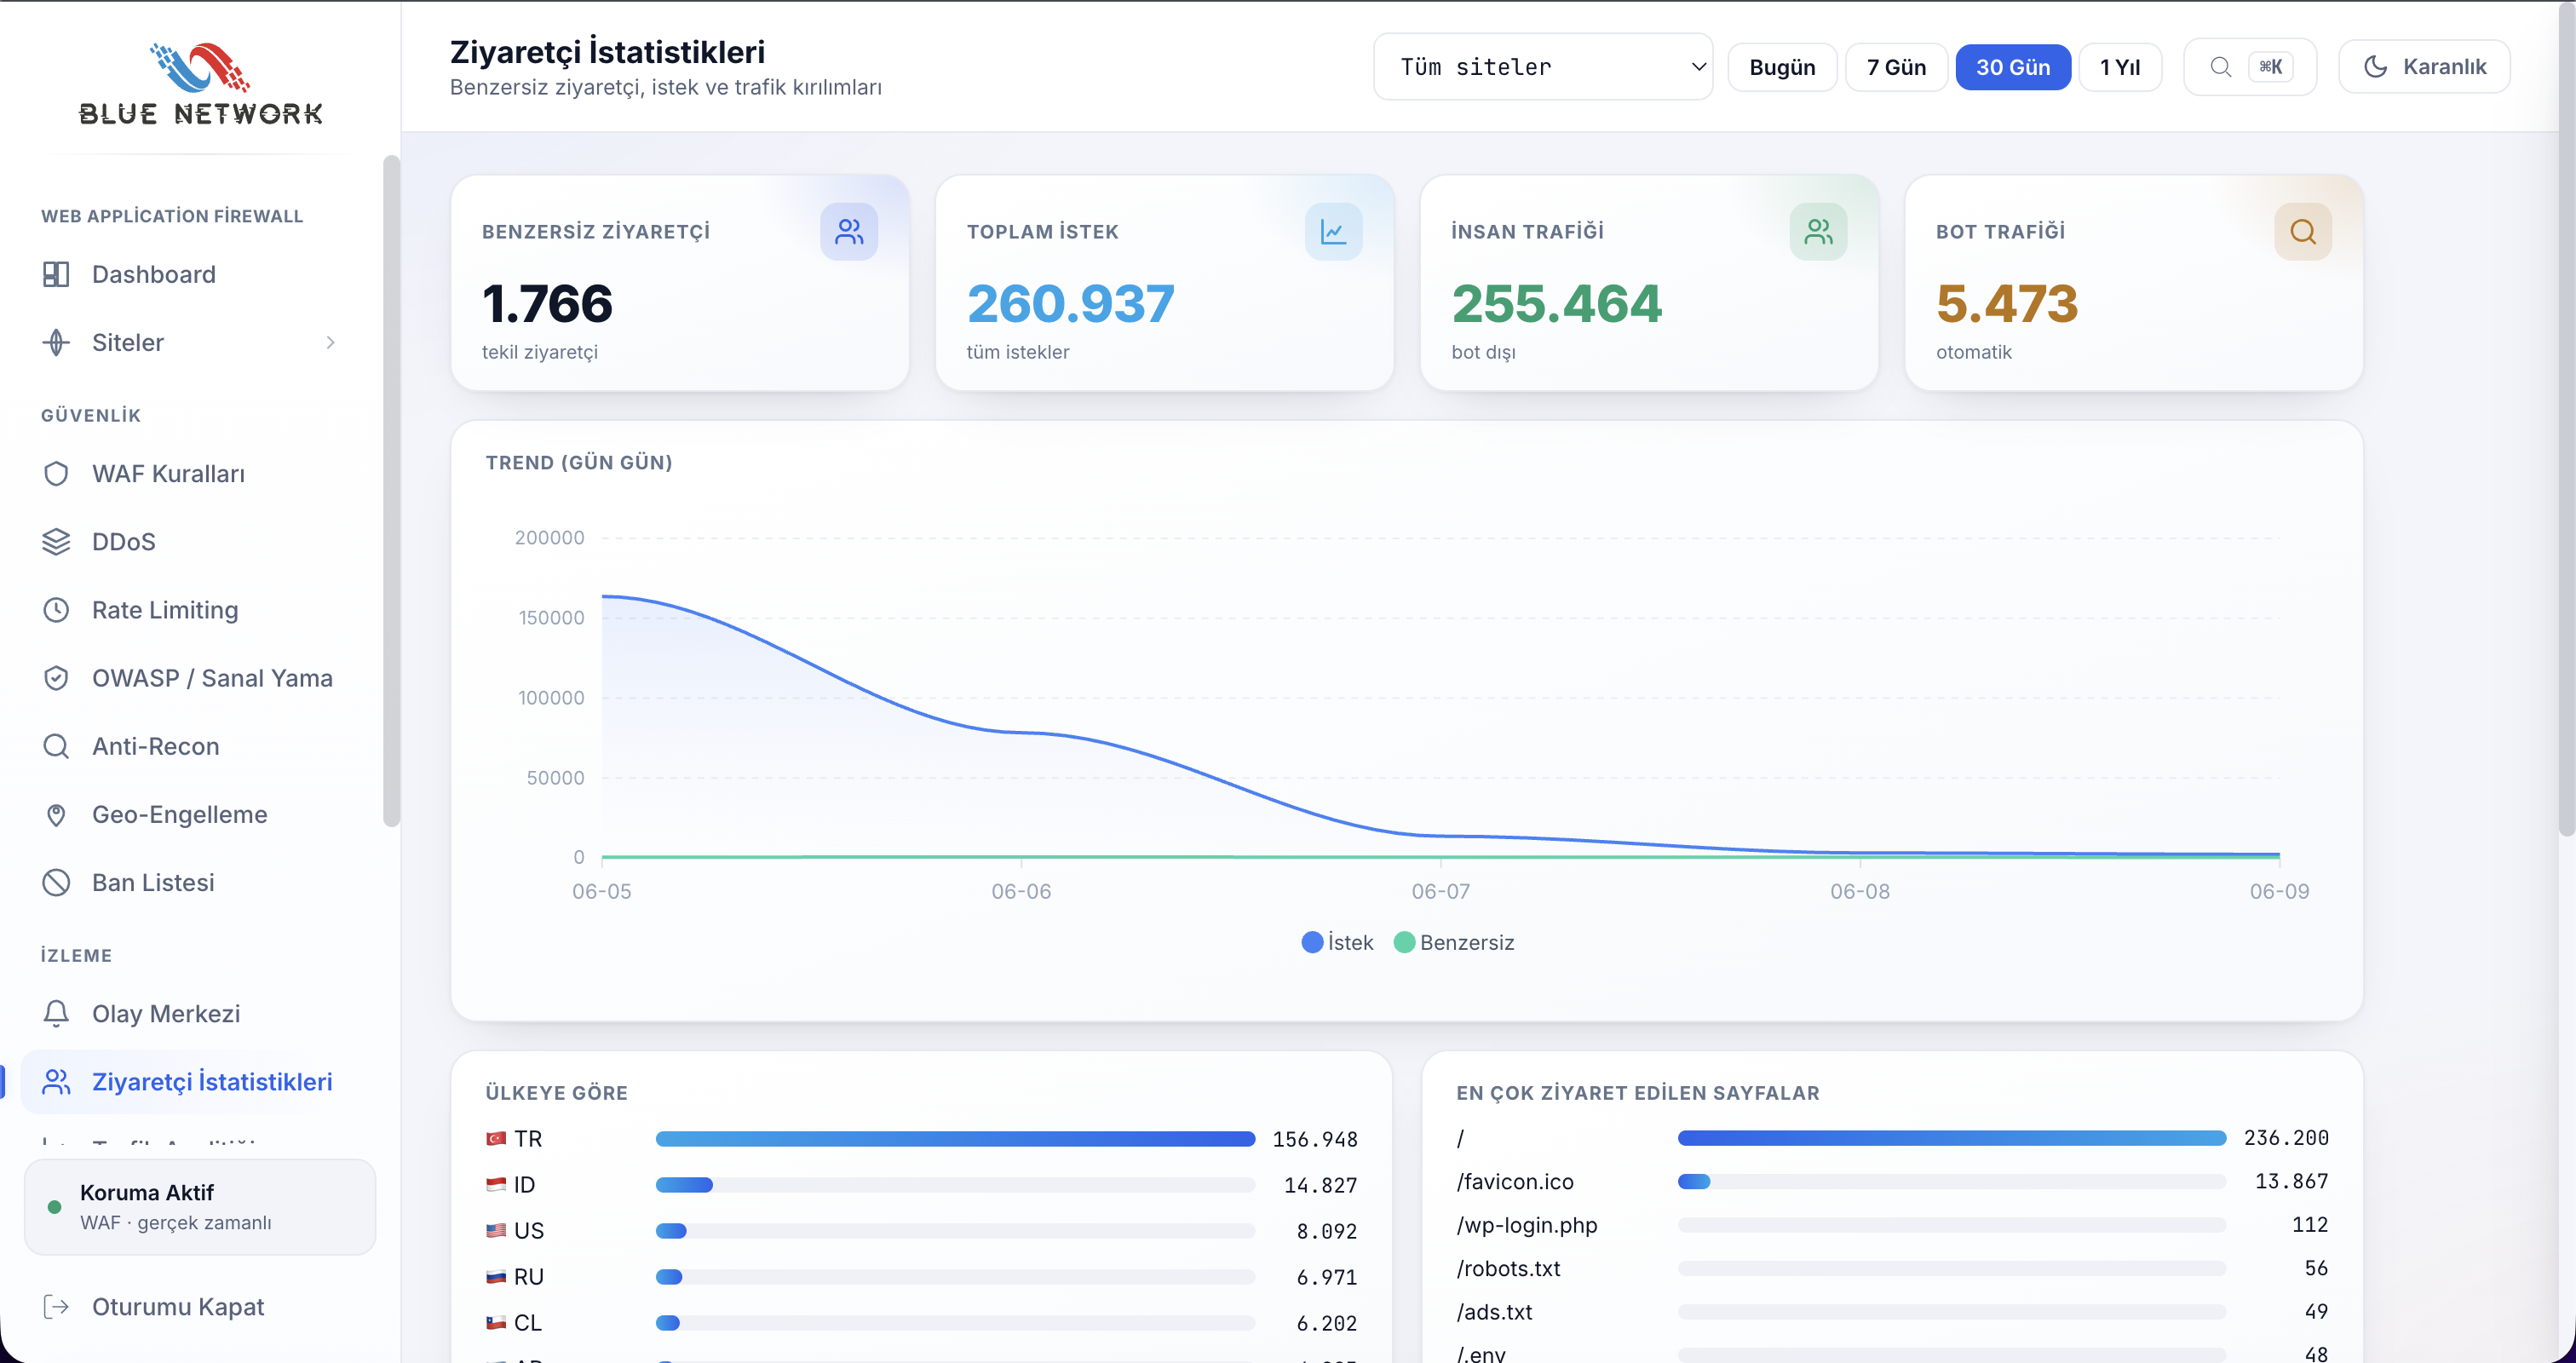This screenshot has height=1363, width=2576.
Task: Click the TR country progress bar
Action: click(x=955, y=1139)
